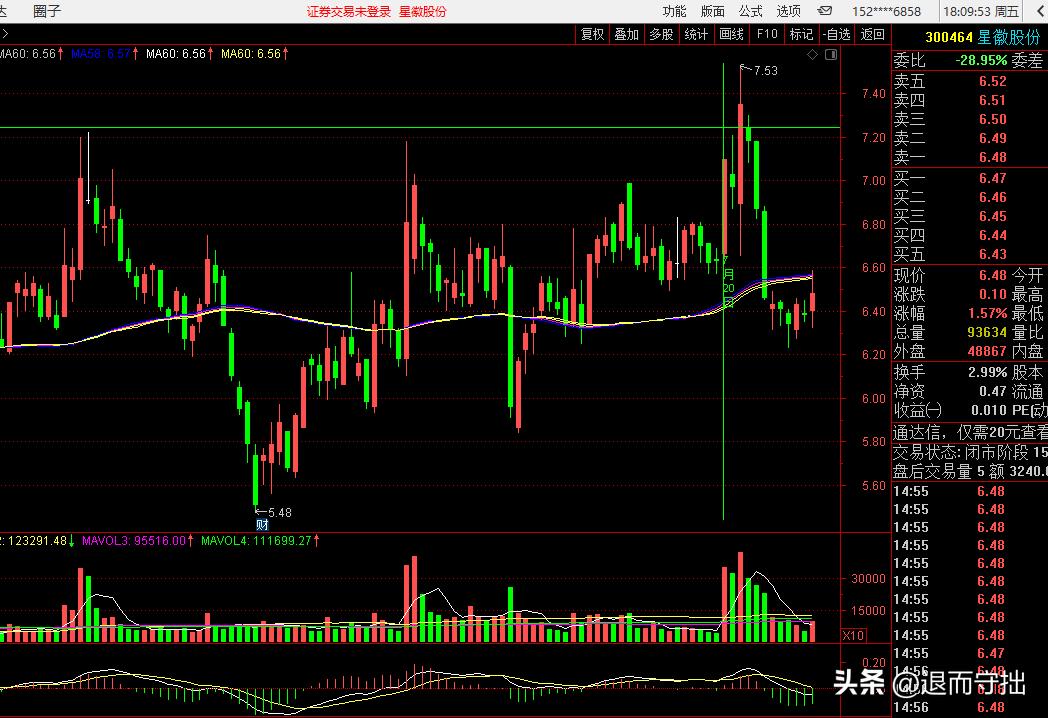Click 证券交易未登录 login link
Viewport: 1048px width, 718px height.
point(349,11)
